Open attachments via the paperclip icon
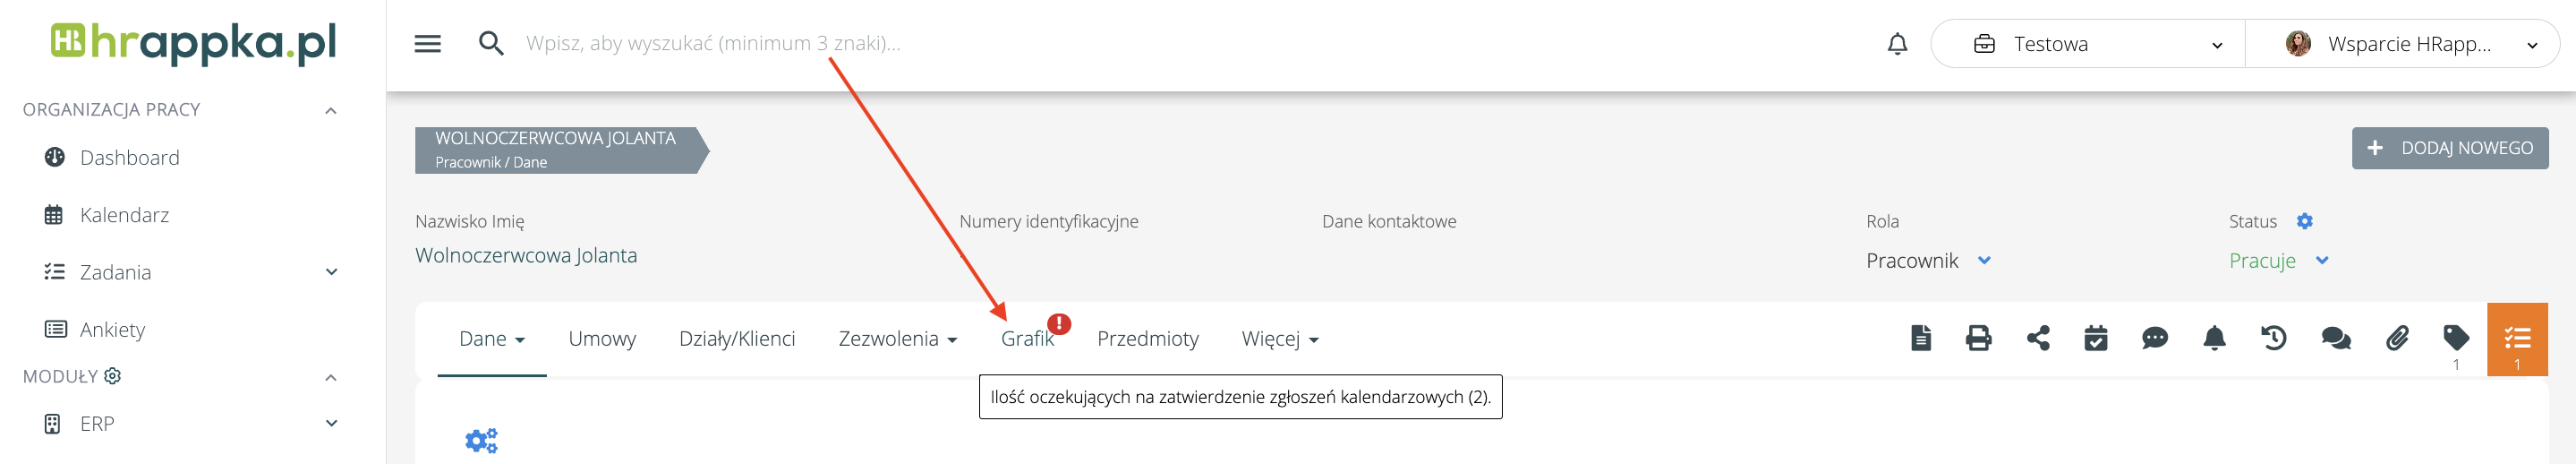 tap(2397, 338)
